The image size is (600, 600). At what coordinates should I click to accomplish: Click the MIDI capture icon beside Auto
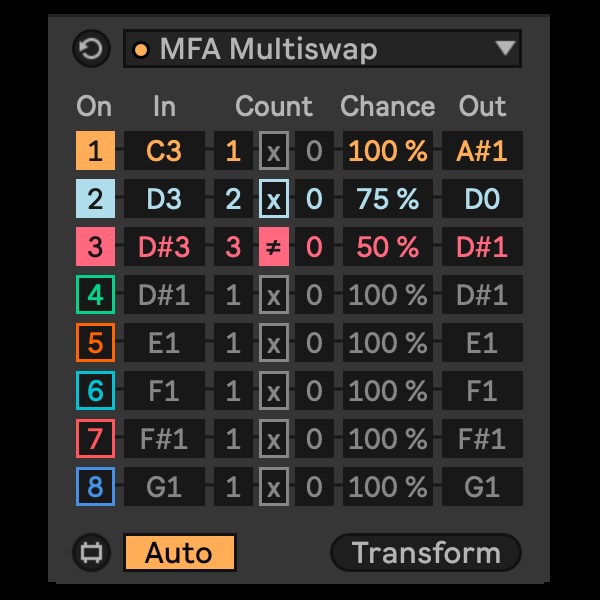91,552
